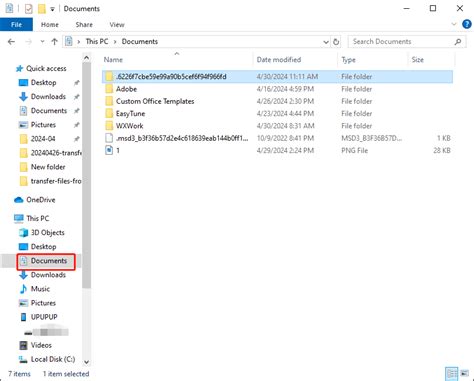Select the .msd3_b3f36b57d2e4c... file

[x=277, y=138]
